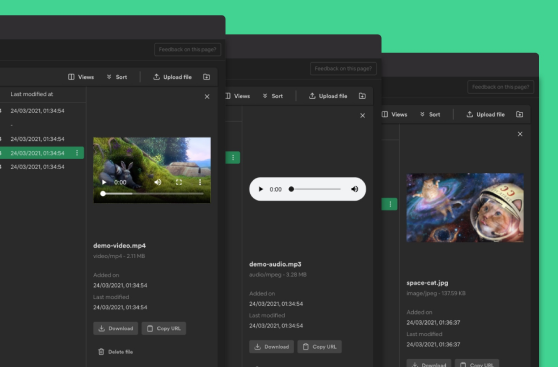Play the demo-audio.mp3 audio player

tap(260, 189)
